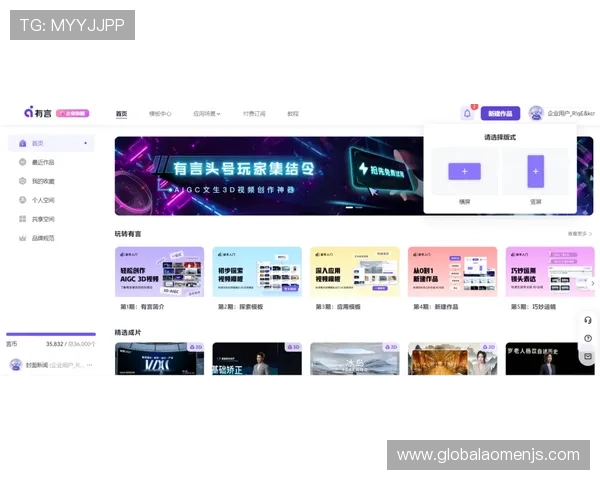600x480 pixels.
Task: Open the first featured video thumbnail
Action: point(159,359)
